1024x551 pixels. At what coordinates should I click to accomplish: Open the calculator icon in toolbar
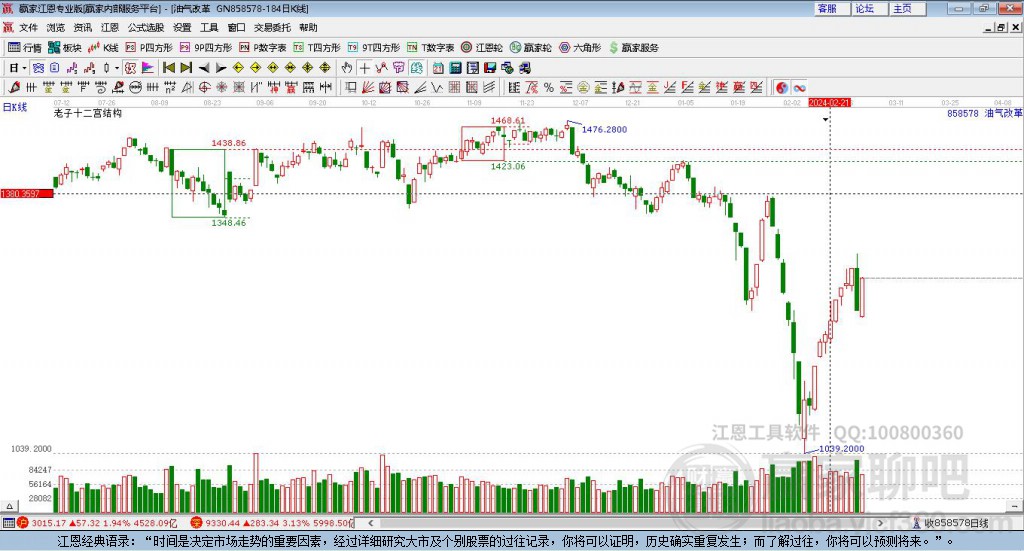tap(456, 68)
